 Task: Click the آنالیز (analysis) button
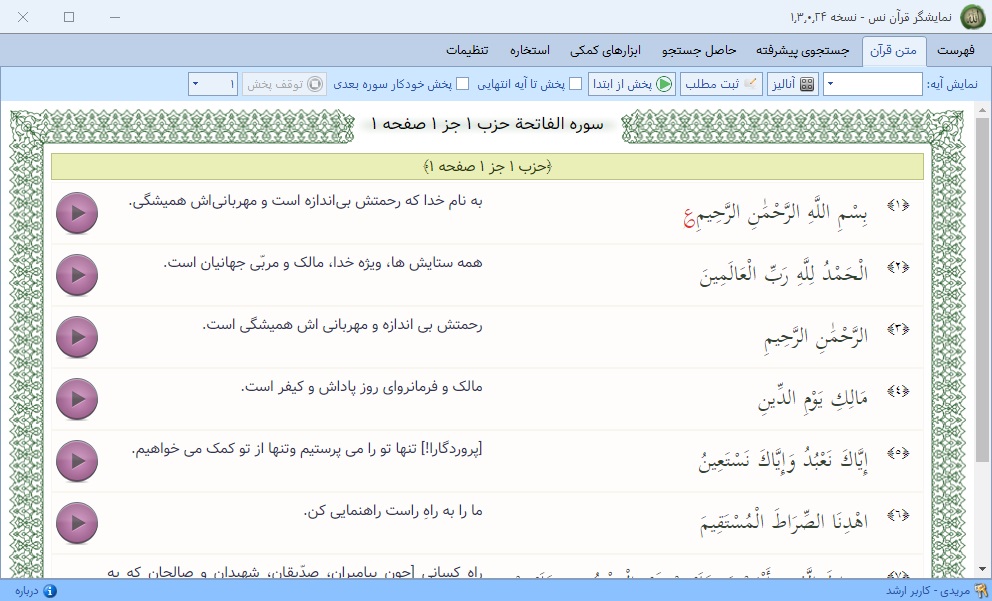coord(793,84)
